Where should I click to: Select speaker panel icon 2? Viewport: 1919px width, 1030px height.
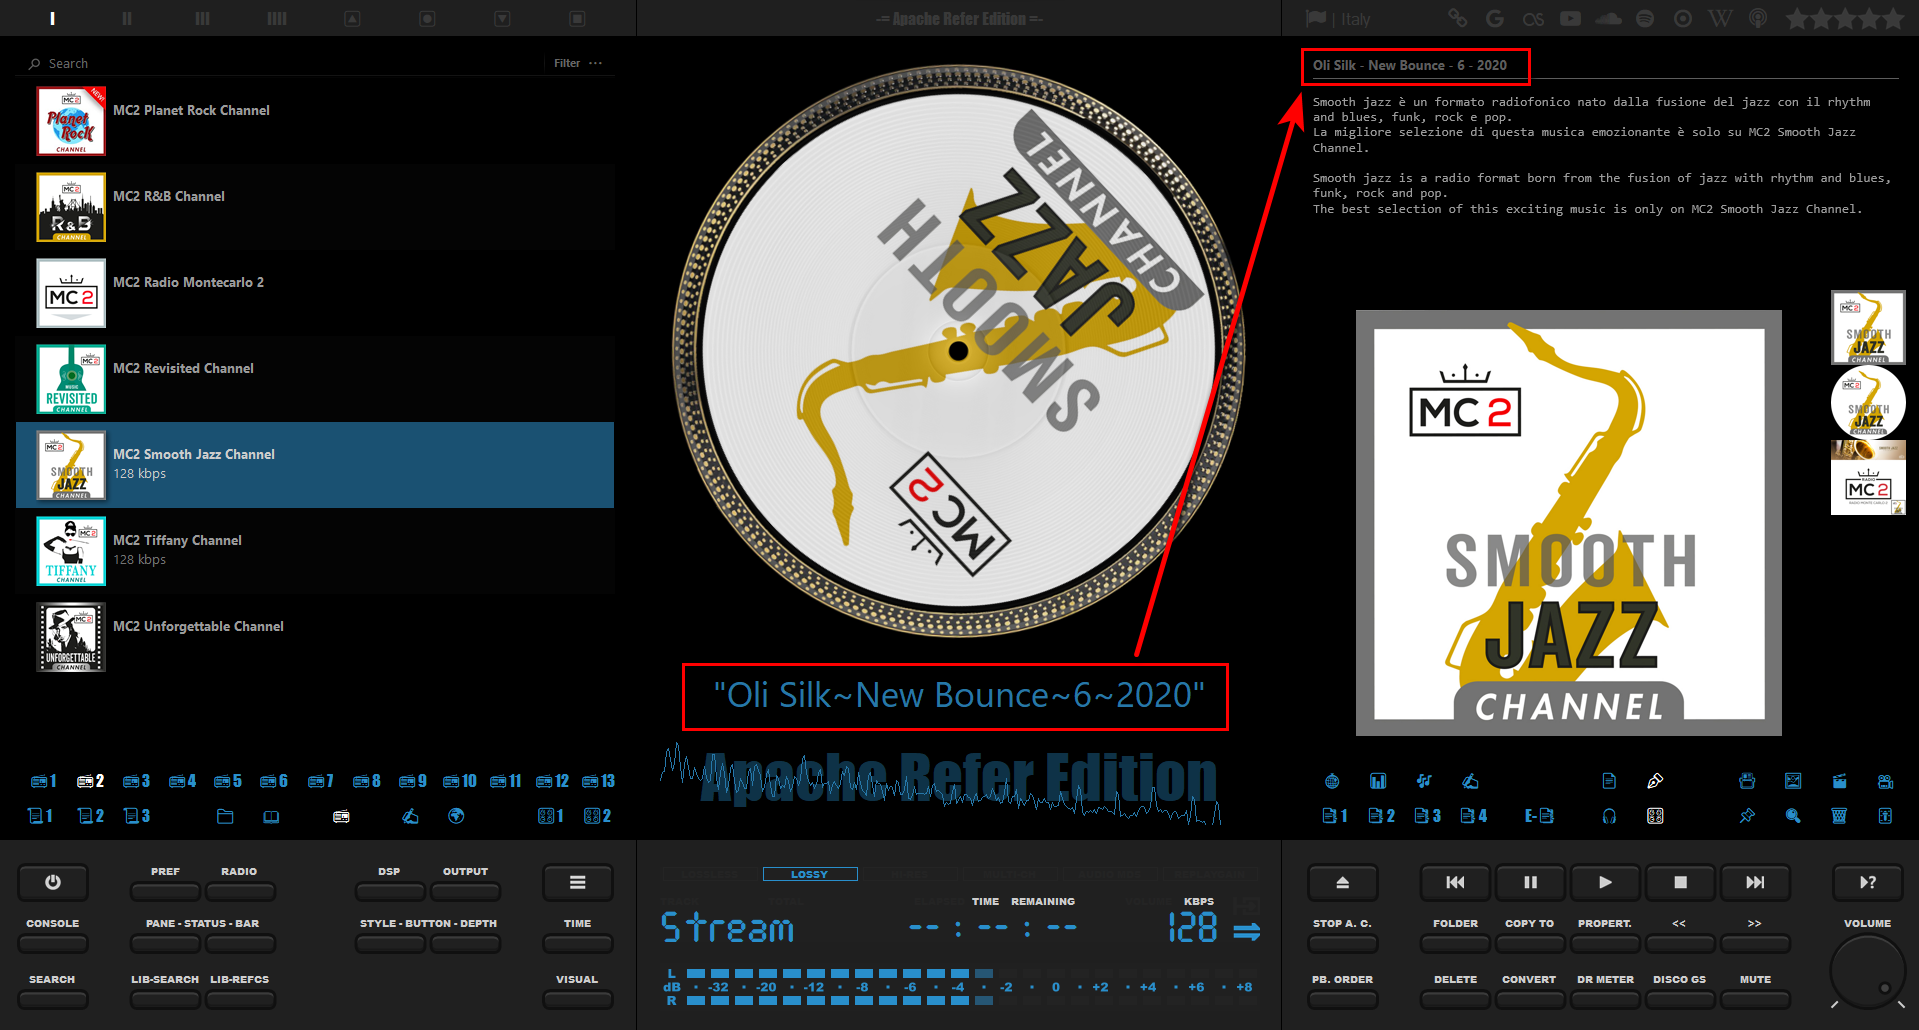(x=597, y=816)
